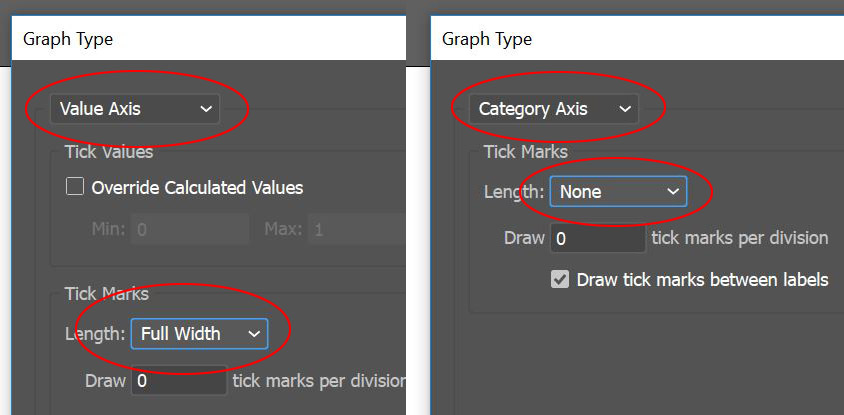Click the Draw field below None dropdown
Image resolution: width=844 pixels, height=415 pixels.
coord(598,238)
